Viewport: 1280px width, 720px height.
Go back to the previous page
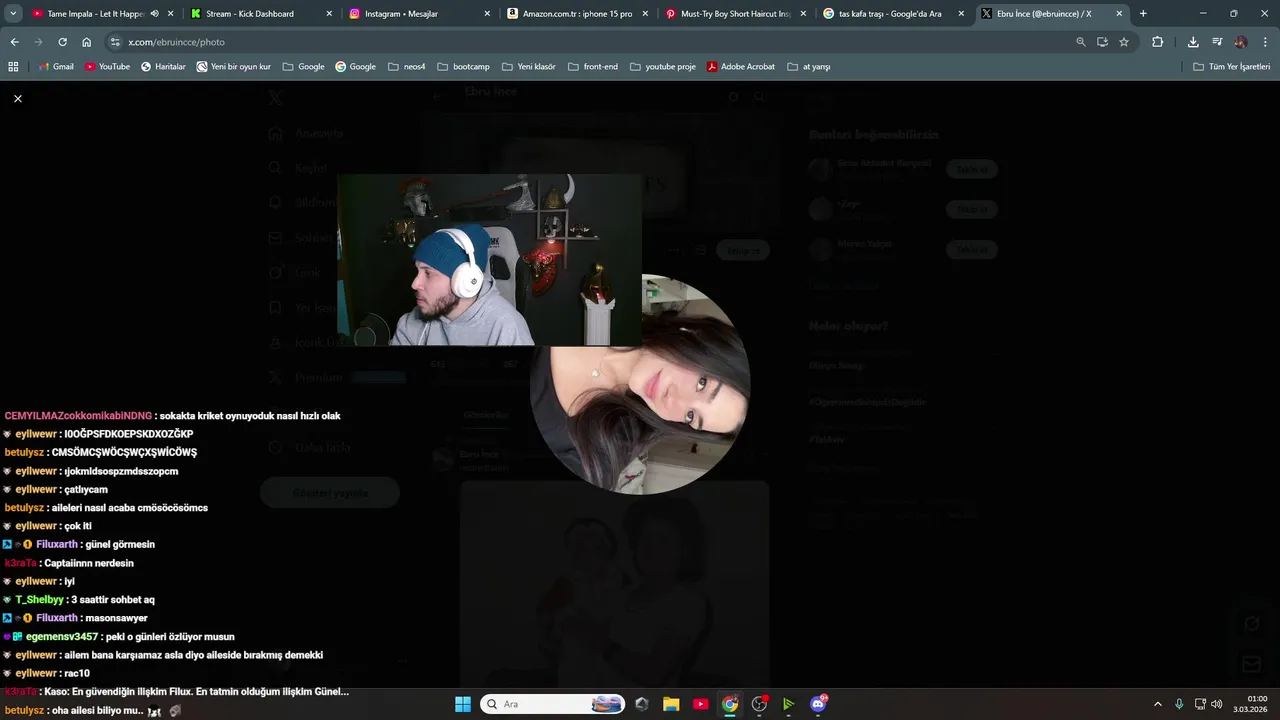pos(14,42)
